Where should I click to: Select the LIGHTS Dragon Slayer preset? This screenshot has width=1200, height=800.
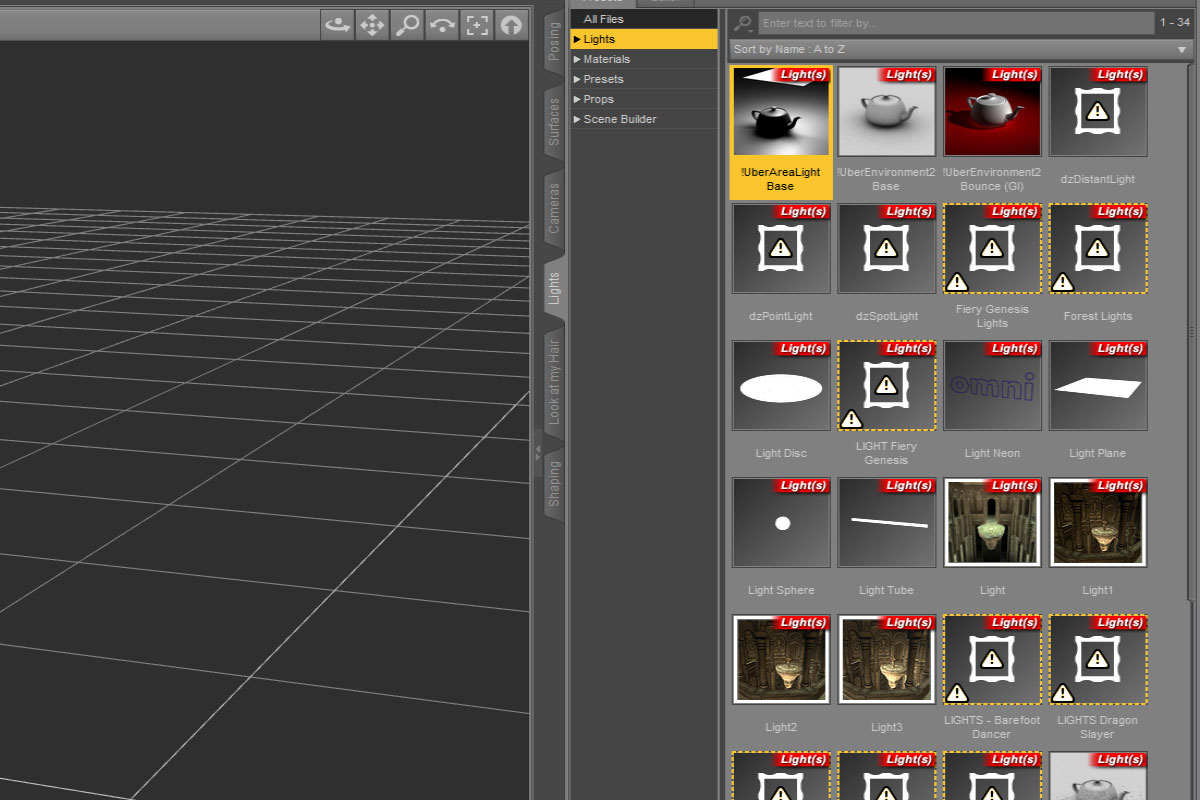(1098, 659)
